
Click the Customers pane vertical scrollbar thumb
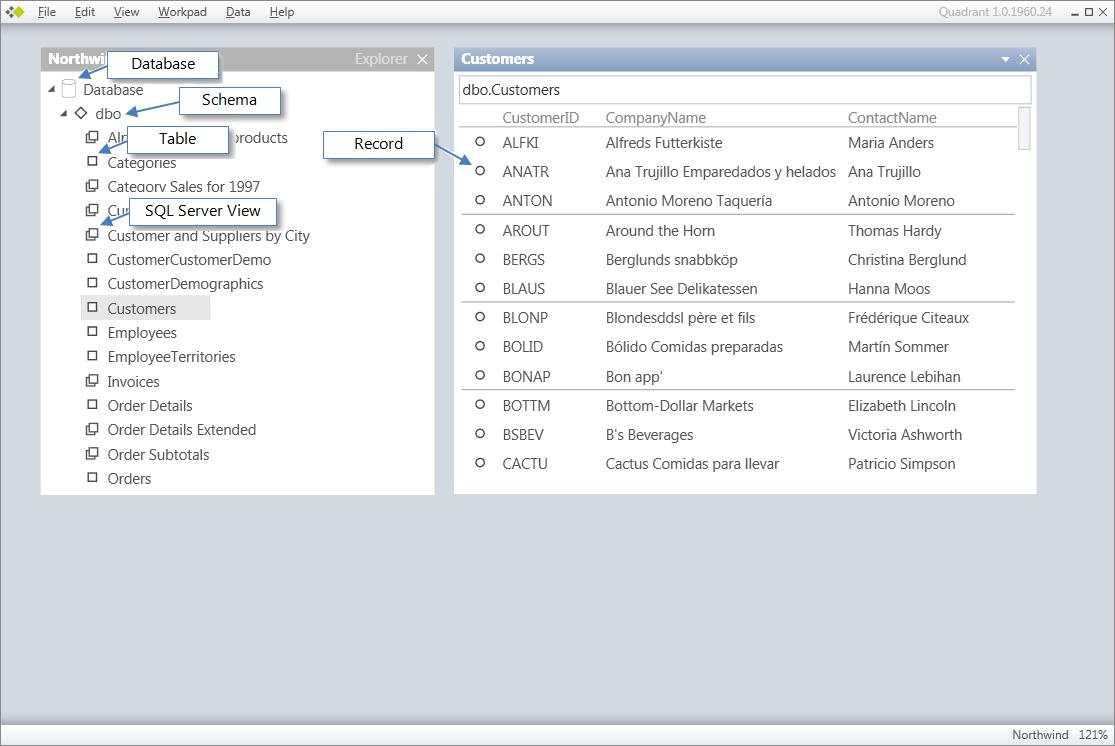1024,129
